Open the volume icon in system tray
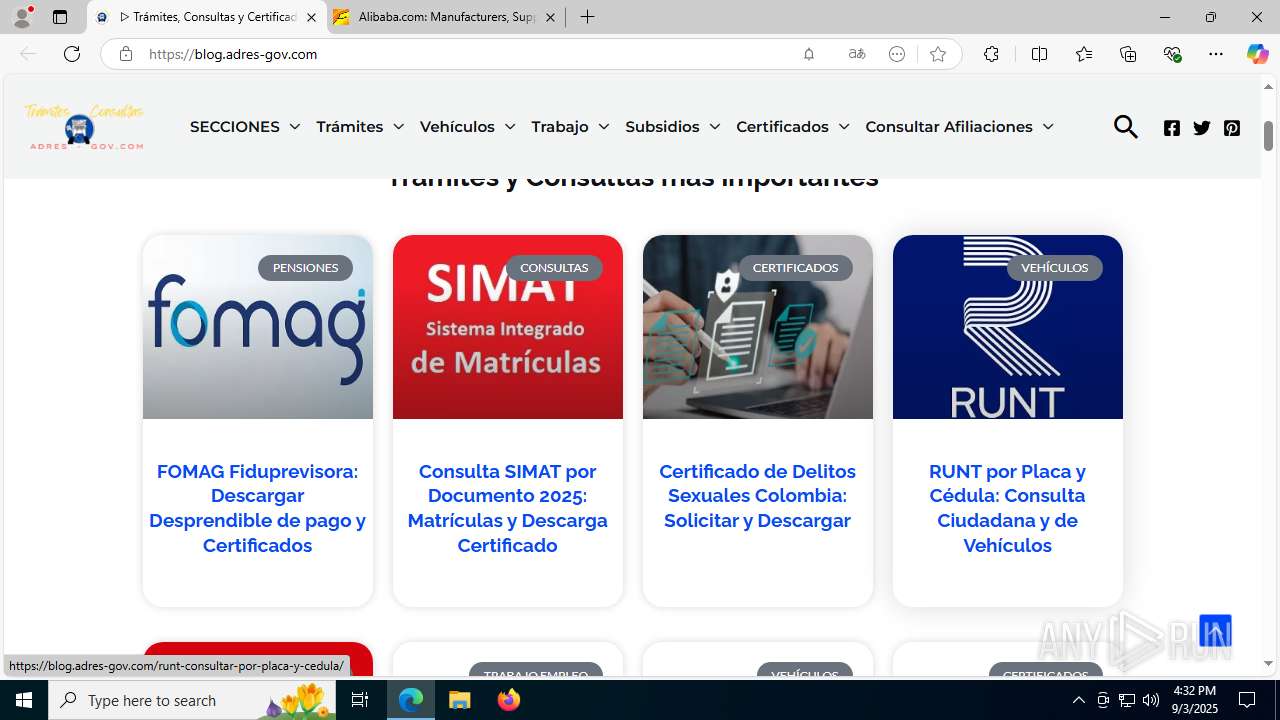Viewport: 1280px width, 720px height. 1150,700
